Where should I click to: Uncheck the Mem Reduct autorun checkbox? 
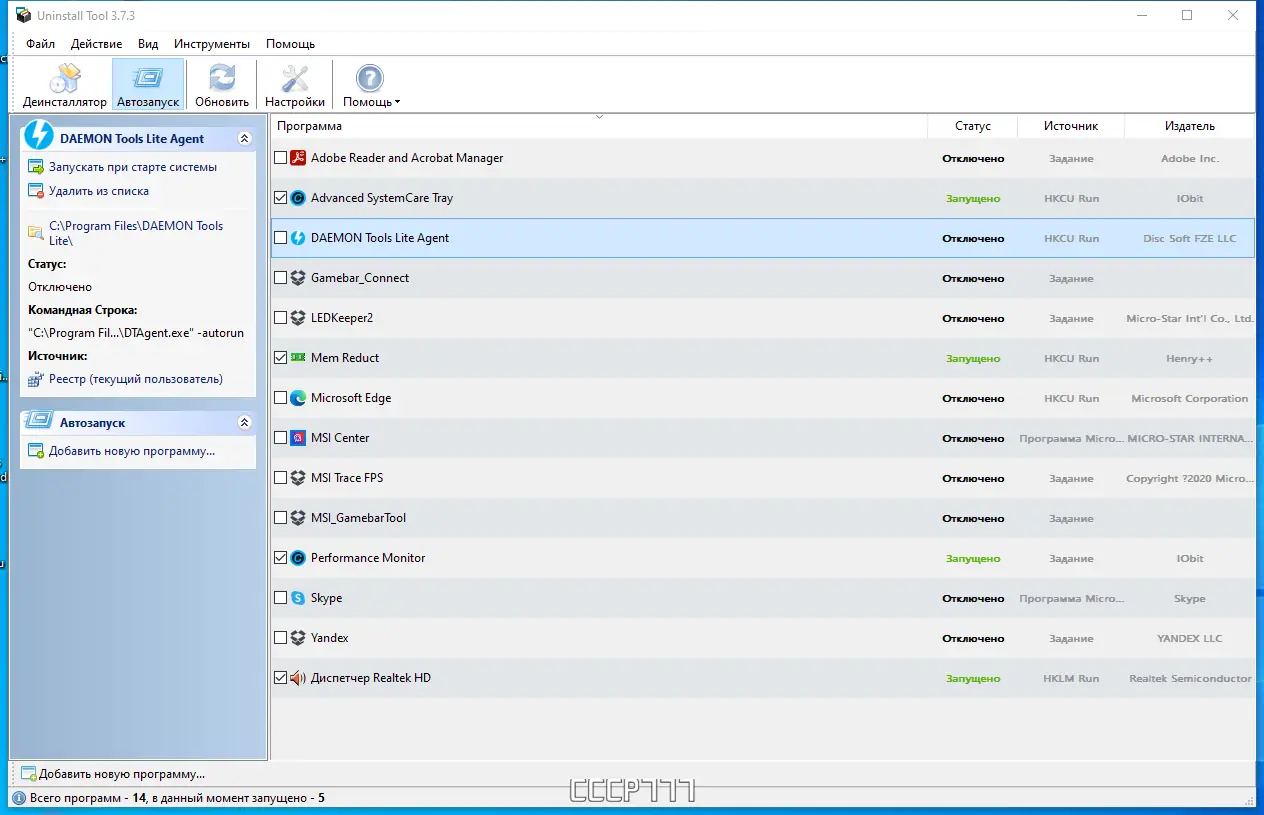pyautogui.click(x=280, y=358)
